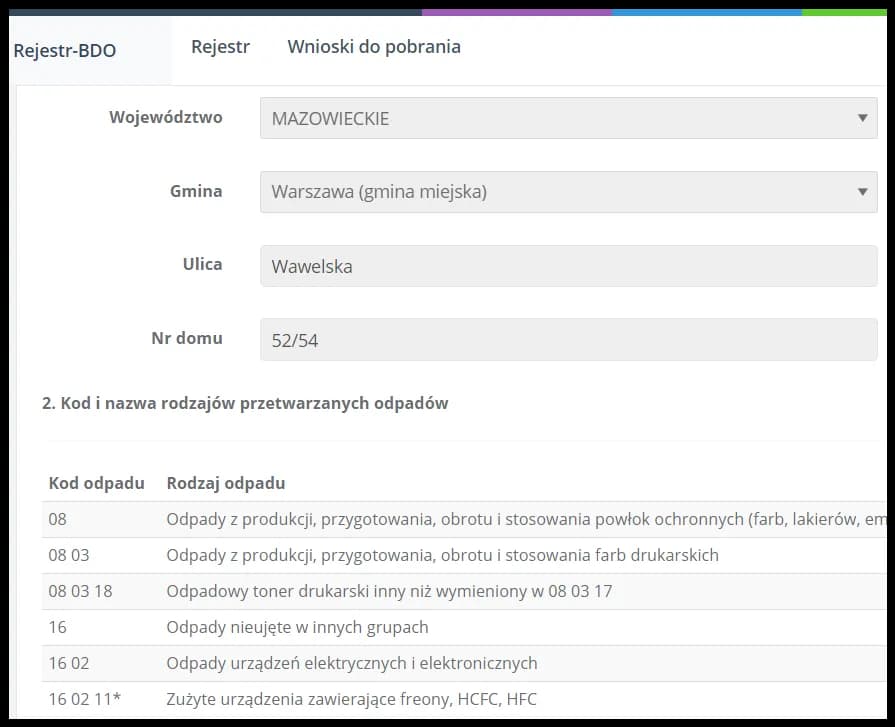Open the Rejestr-BDO tab
Viewport: 895px width, 727px height.
click(x=65, y=50)
